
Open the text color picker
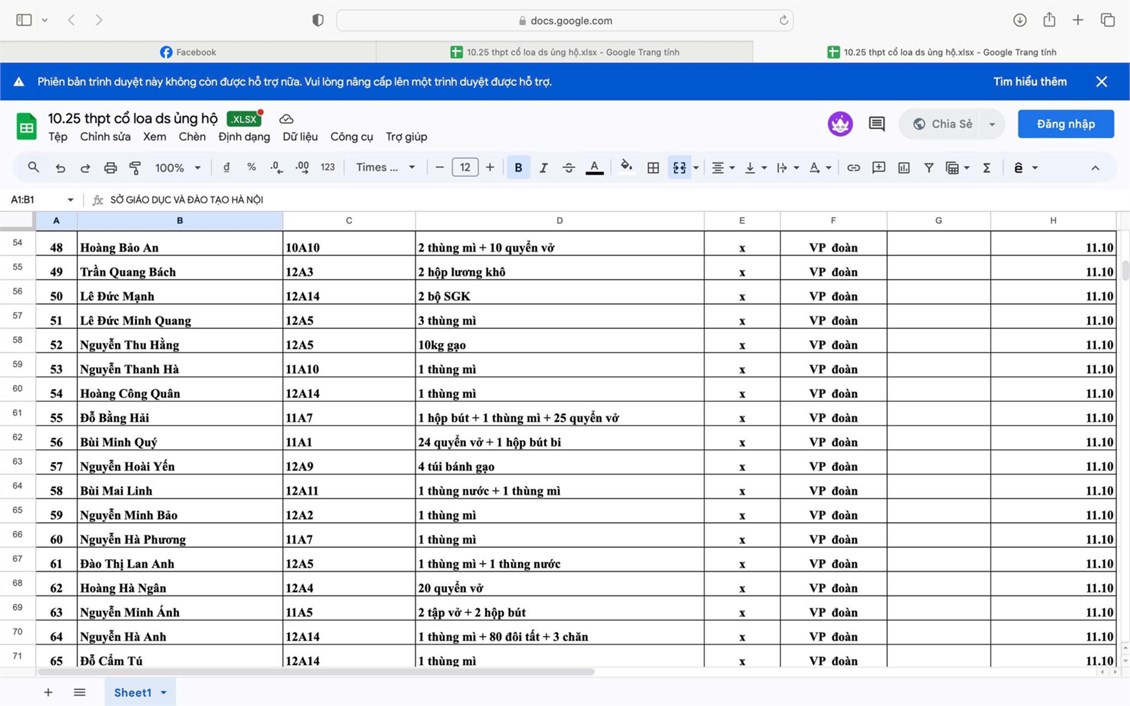pyautogui.click(x=594, y=168)
